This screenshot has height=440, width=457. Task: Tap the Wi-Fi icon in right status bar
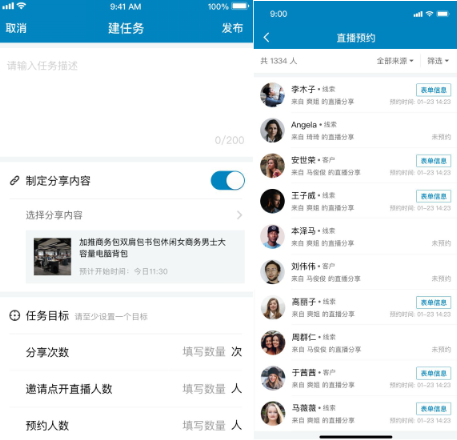[429, 14]
